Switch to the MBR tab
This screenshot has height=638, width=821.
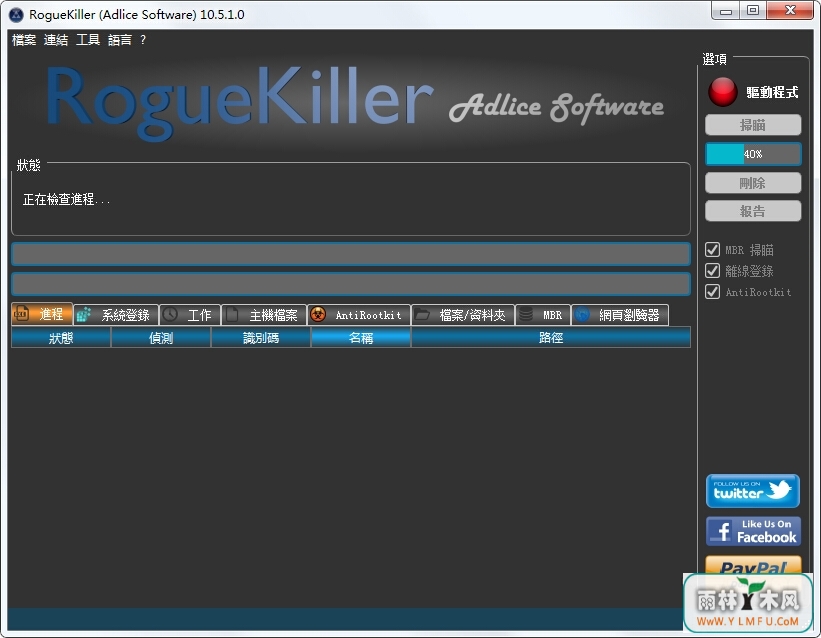click(x=543, y=315)
